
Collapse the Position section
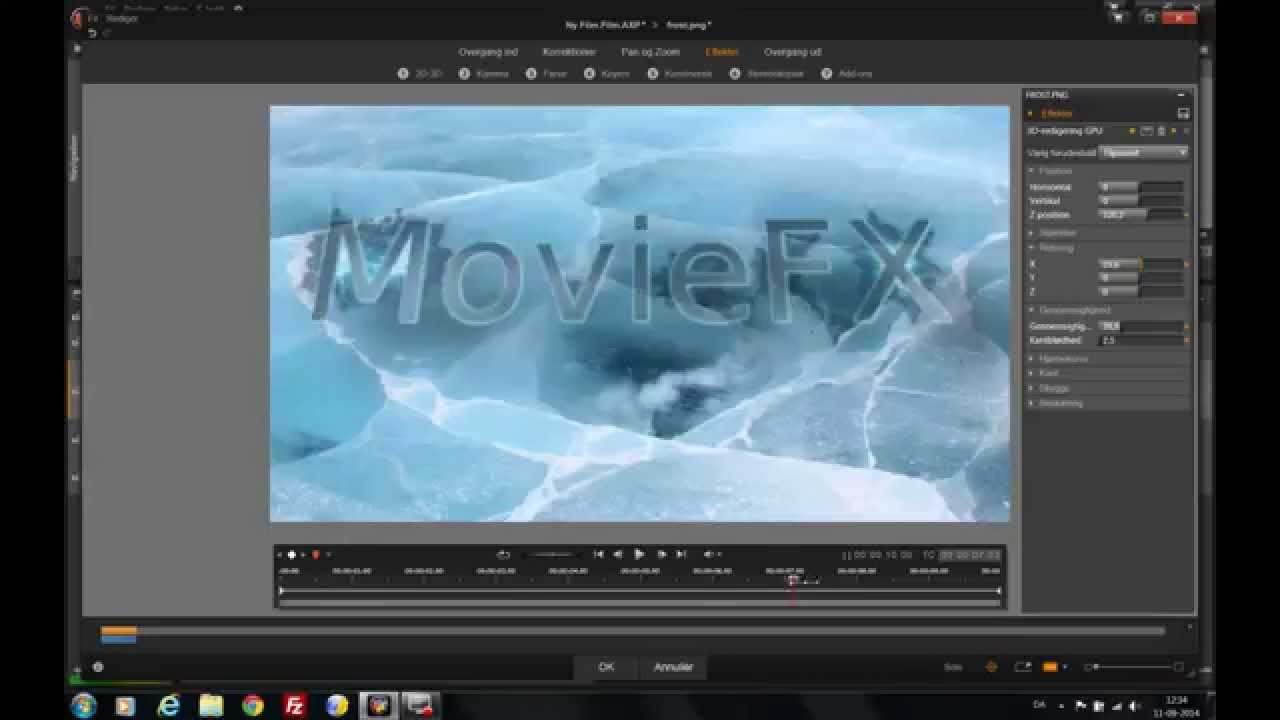pyautogui.click(x=1031, y=171)
